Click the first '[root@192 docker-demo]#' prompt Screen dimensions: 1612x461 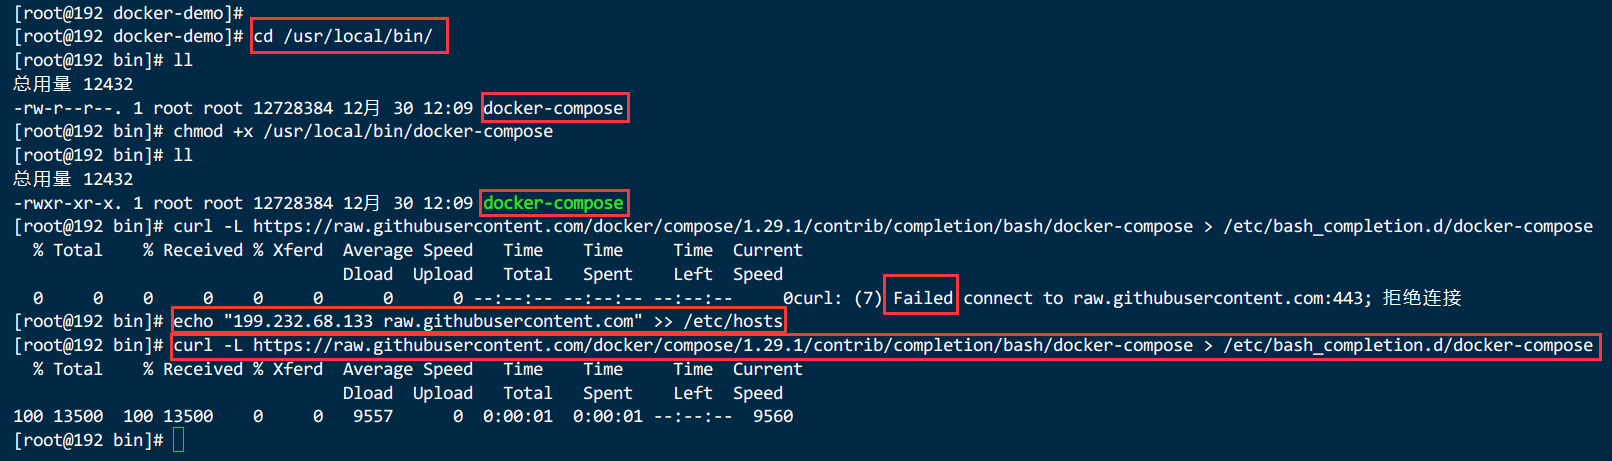(128, 13)
